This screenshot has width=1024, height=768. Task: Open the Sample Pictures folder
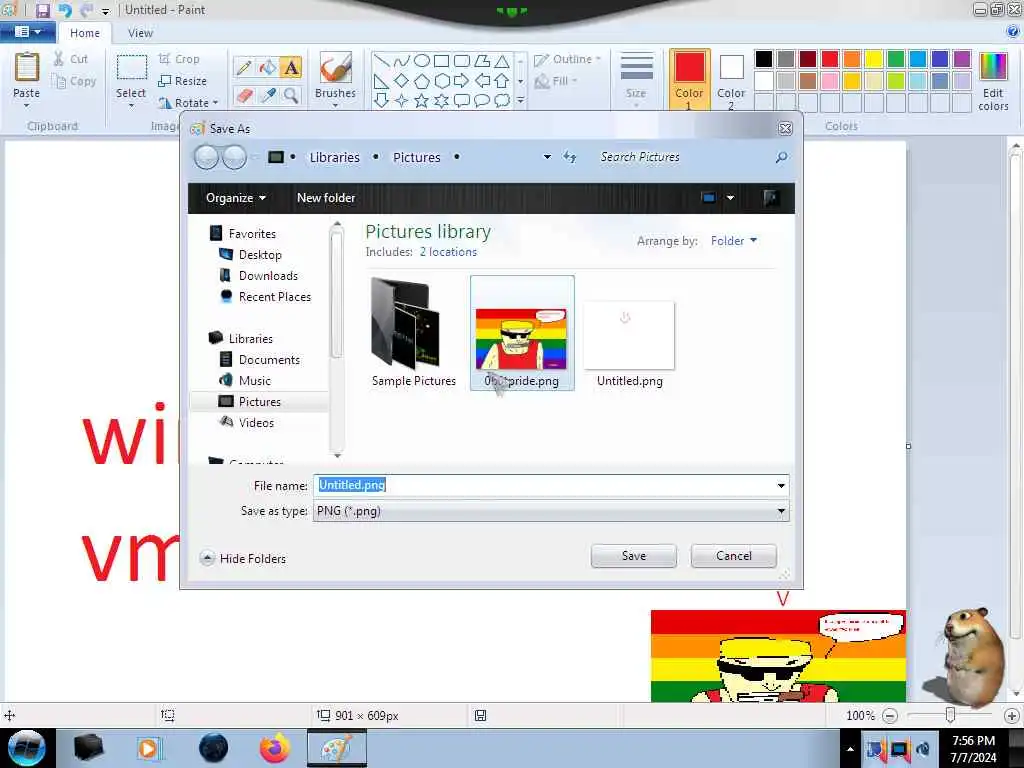413,333
